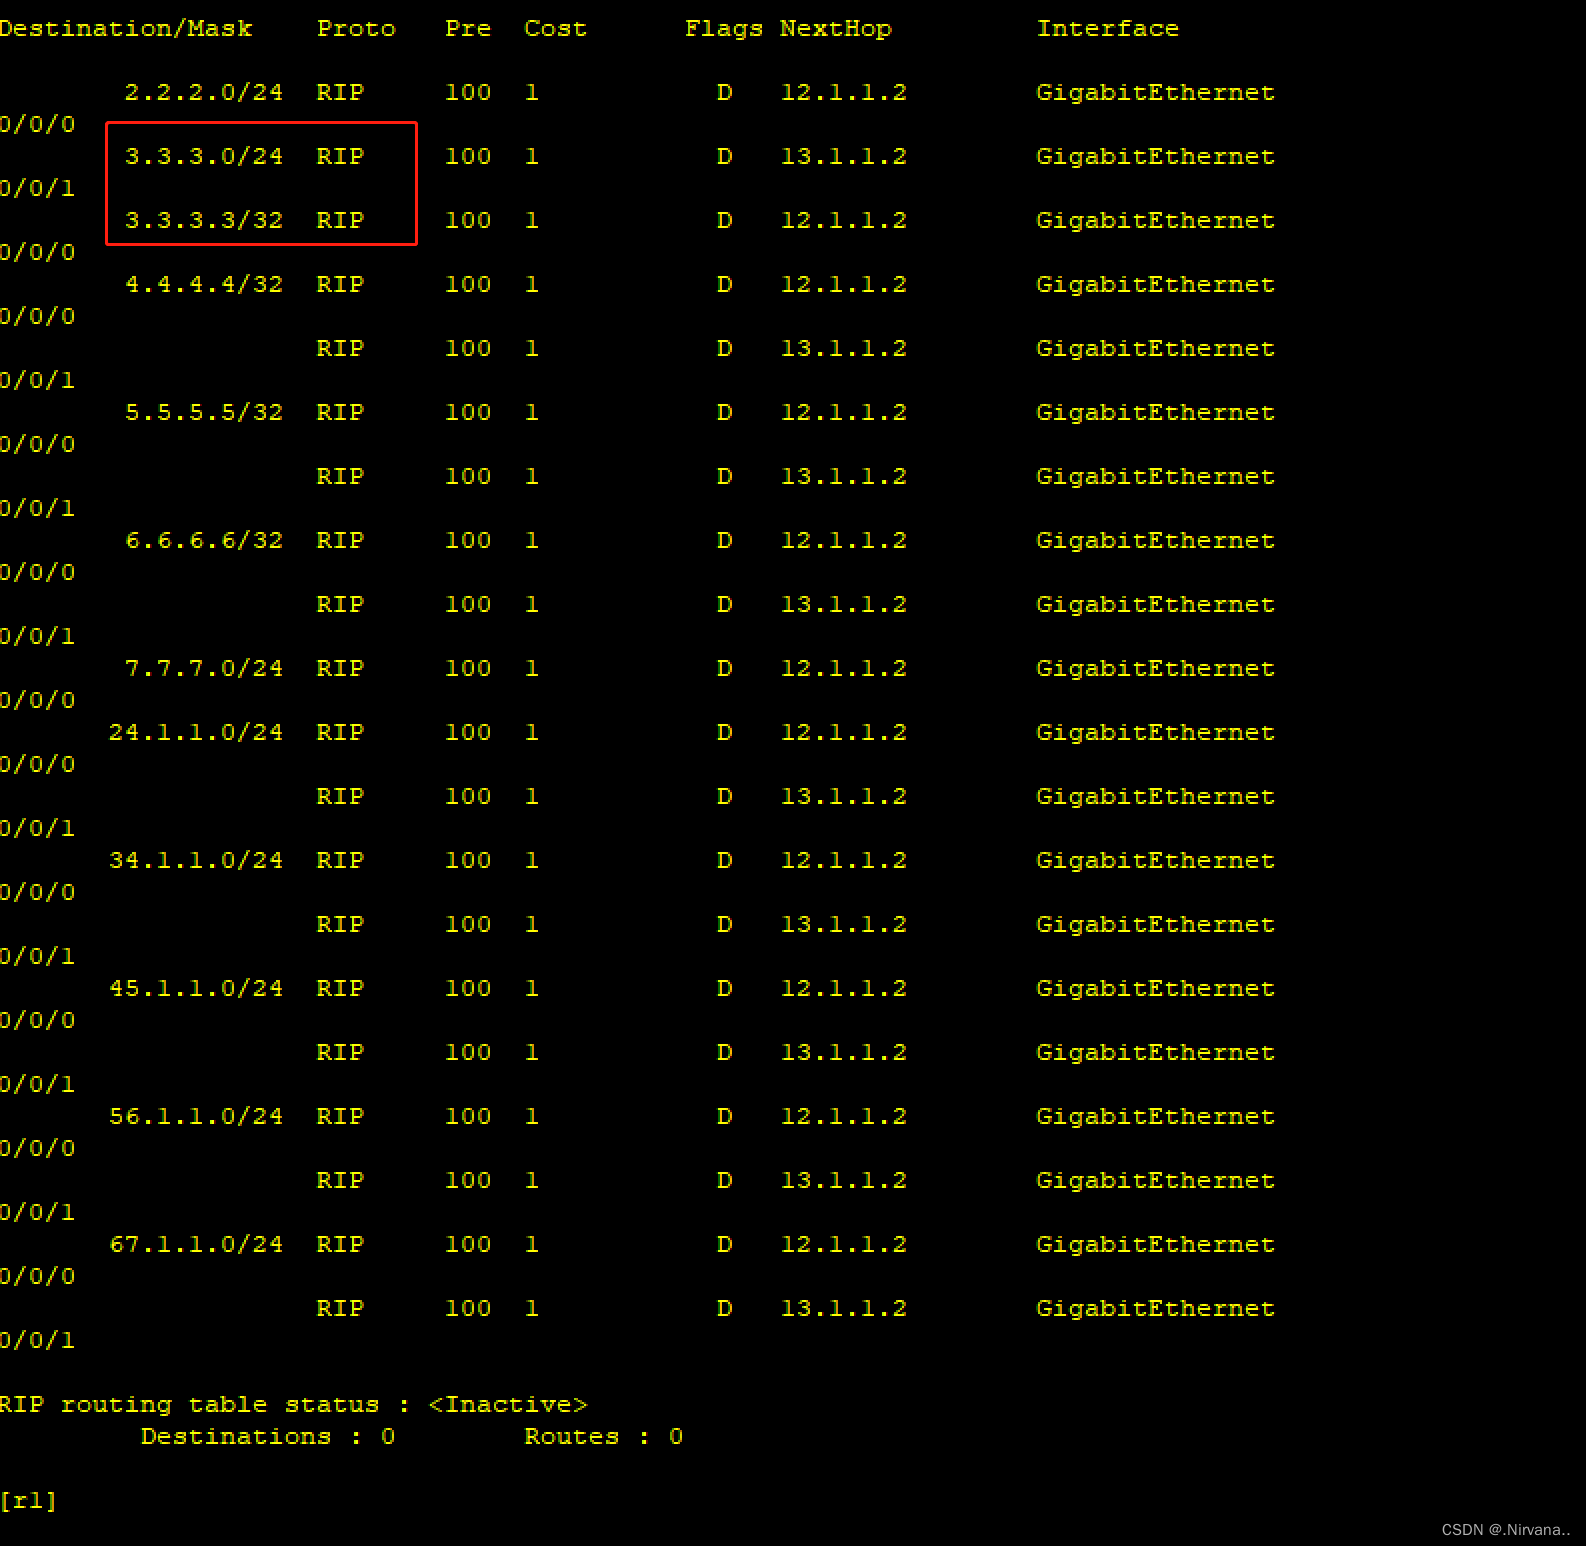Click destination 6.6.6.6/32
Viewport: 1586px width, 1546px height.
point(204,541)
